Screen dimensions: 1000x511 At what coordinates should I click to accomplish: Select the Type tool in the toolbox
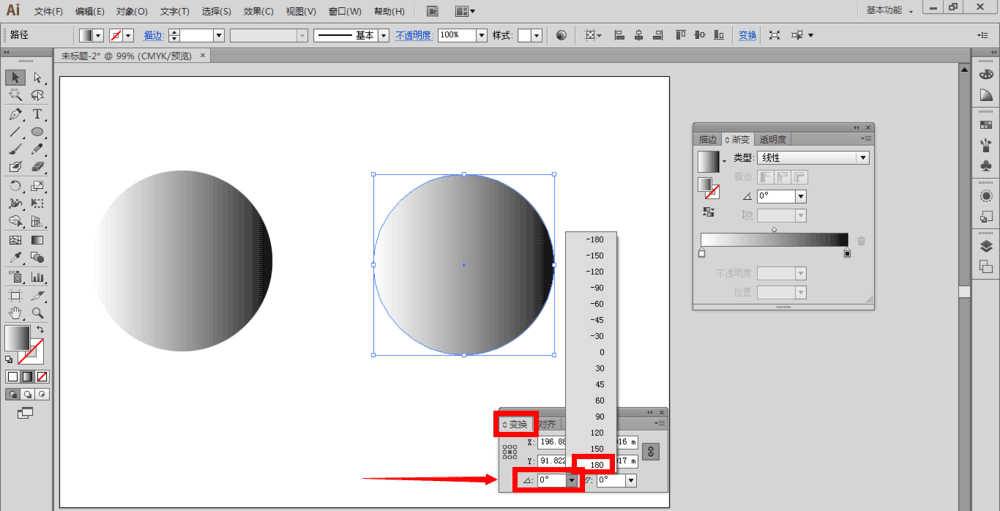pyautogui.click(x=37, y=114)
